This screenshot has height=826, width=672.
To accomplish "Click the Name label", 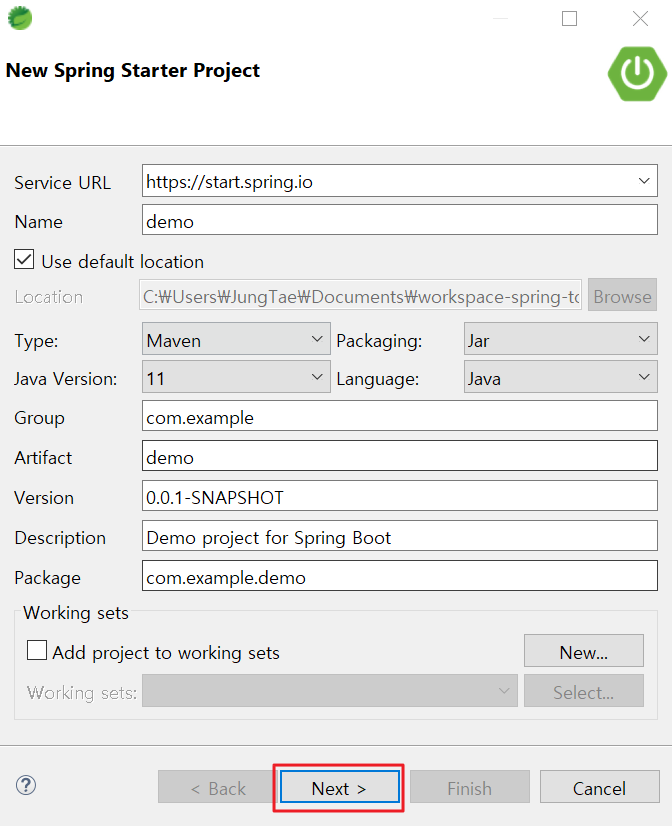I will 38,222.
